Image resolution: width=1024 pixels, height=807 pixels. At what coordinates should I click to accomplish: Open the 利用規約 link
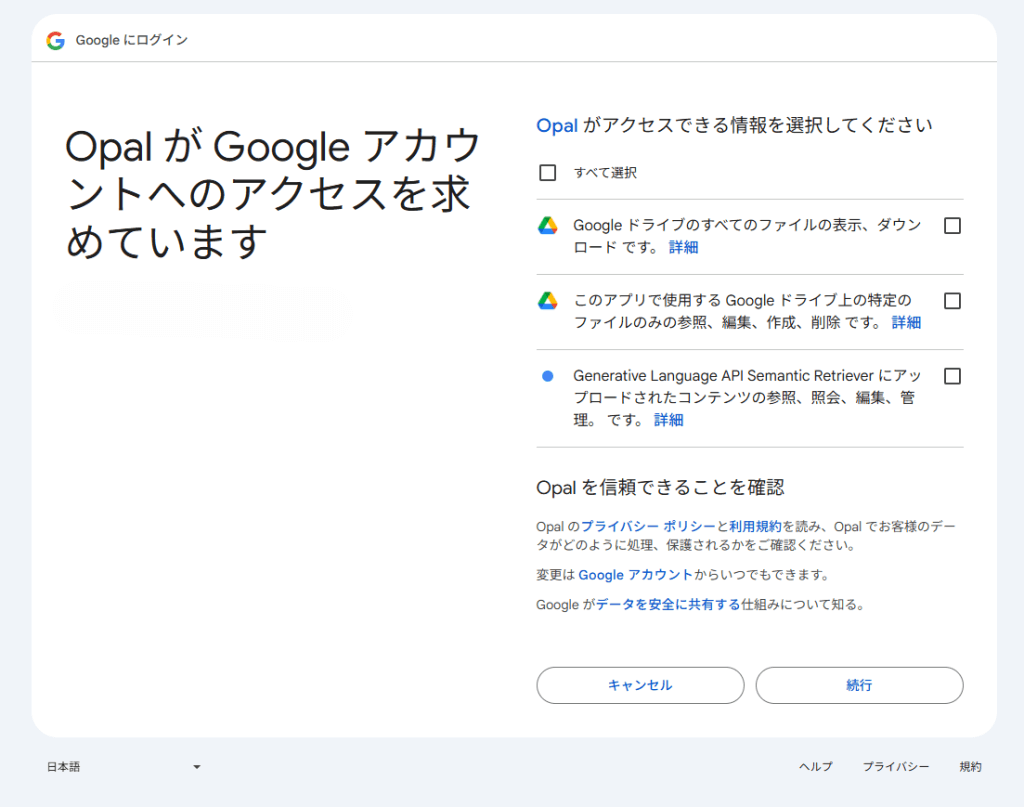pyautogui.click(x=755, y=526)
